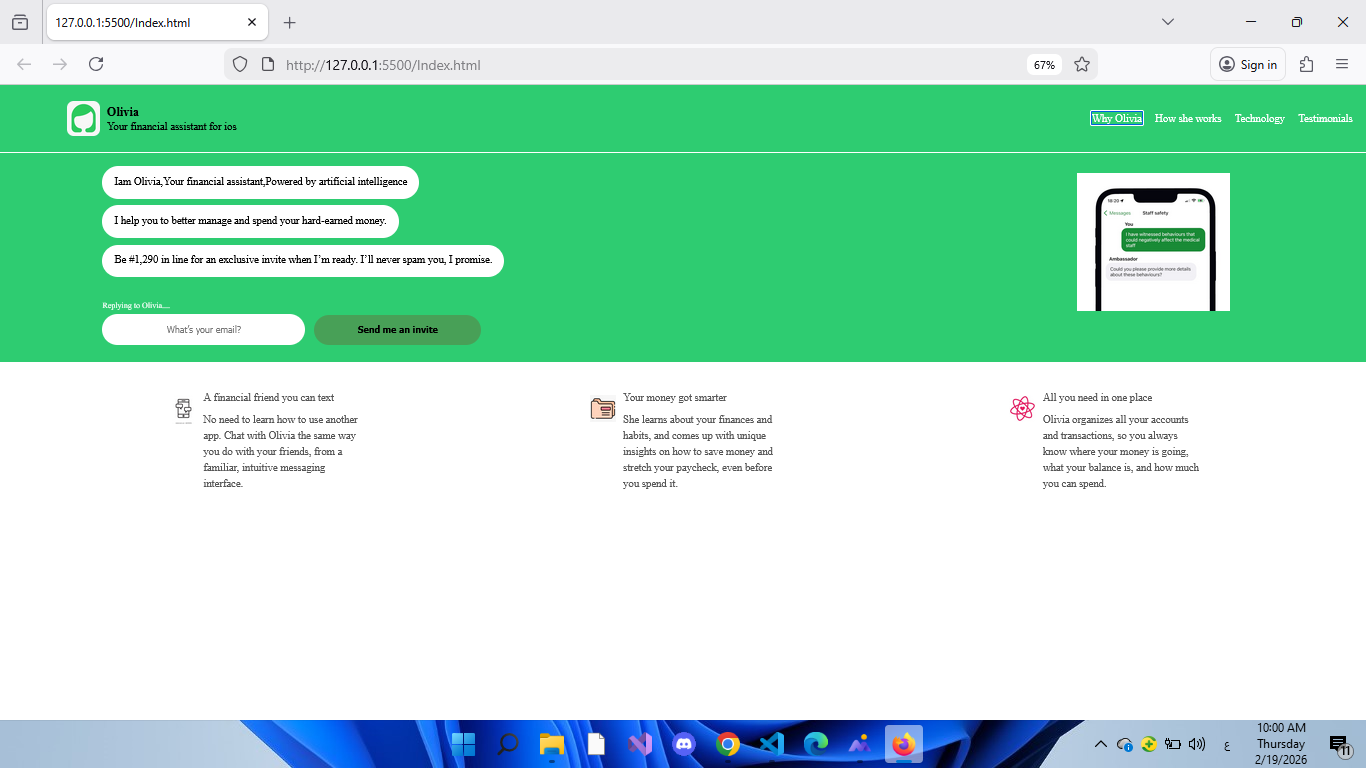
Task: Open the 'Technology' navigation link
Action: pyautogui.click(x=1259, y=118)
